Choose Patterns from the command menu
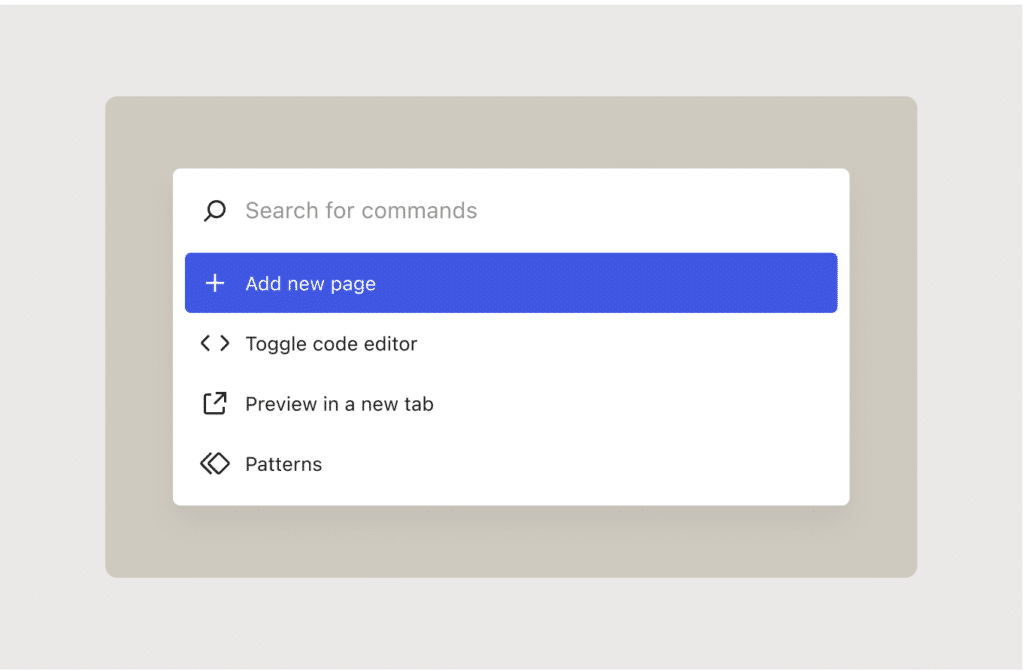The image size is (1024, 671). click(x=283, y=463)
